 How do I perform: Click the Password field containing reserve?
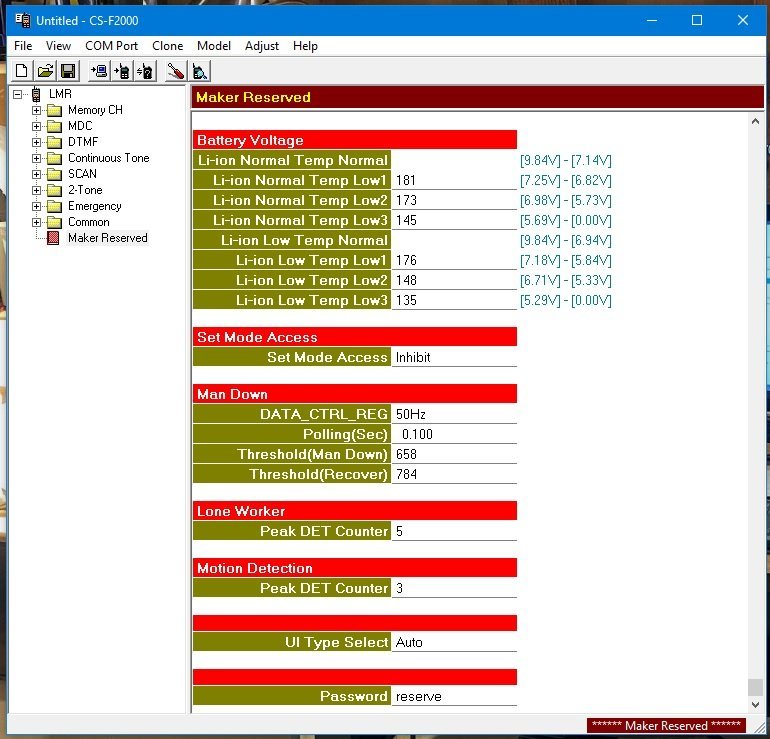(x=453, y=696)
